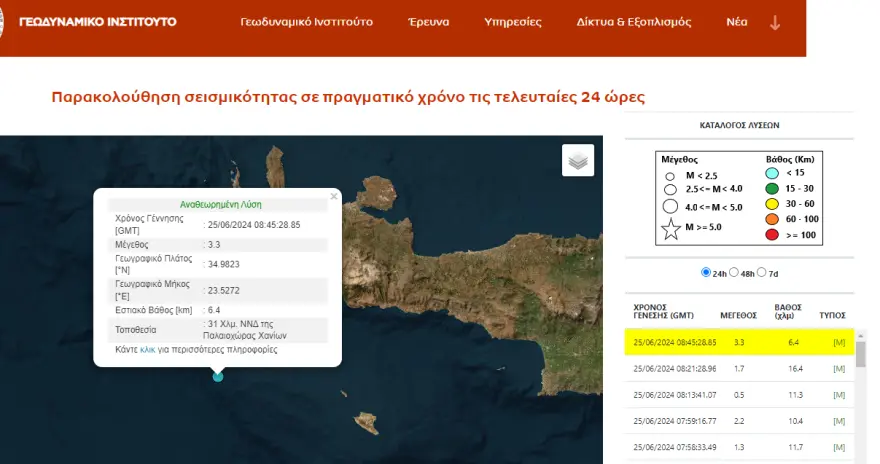Click the star M >= 5.0 legend symbol

tap(671, 226)
